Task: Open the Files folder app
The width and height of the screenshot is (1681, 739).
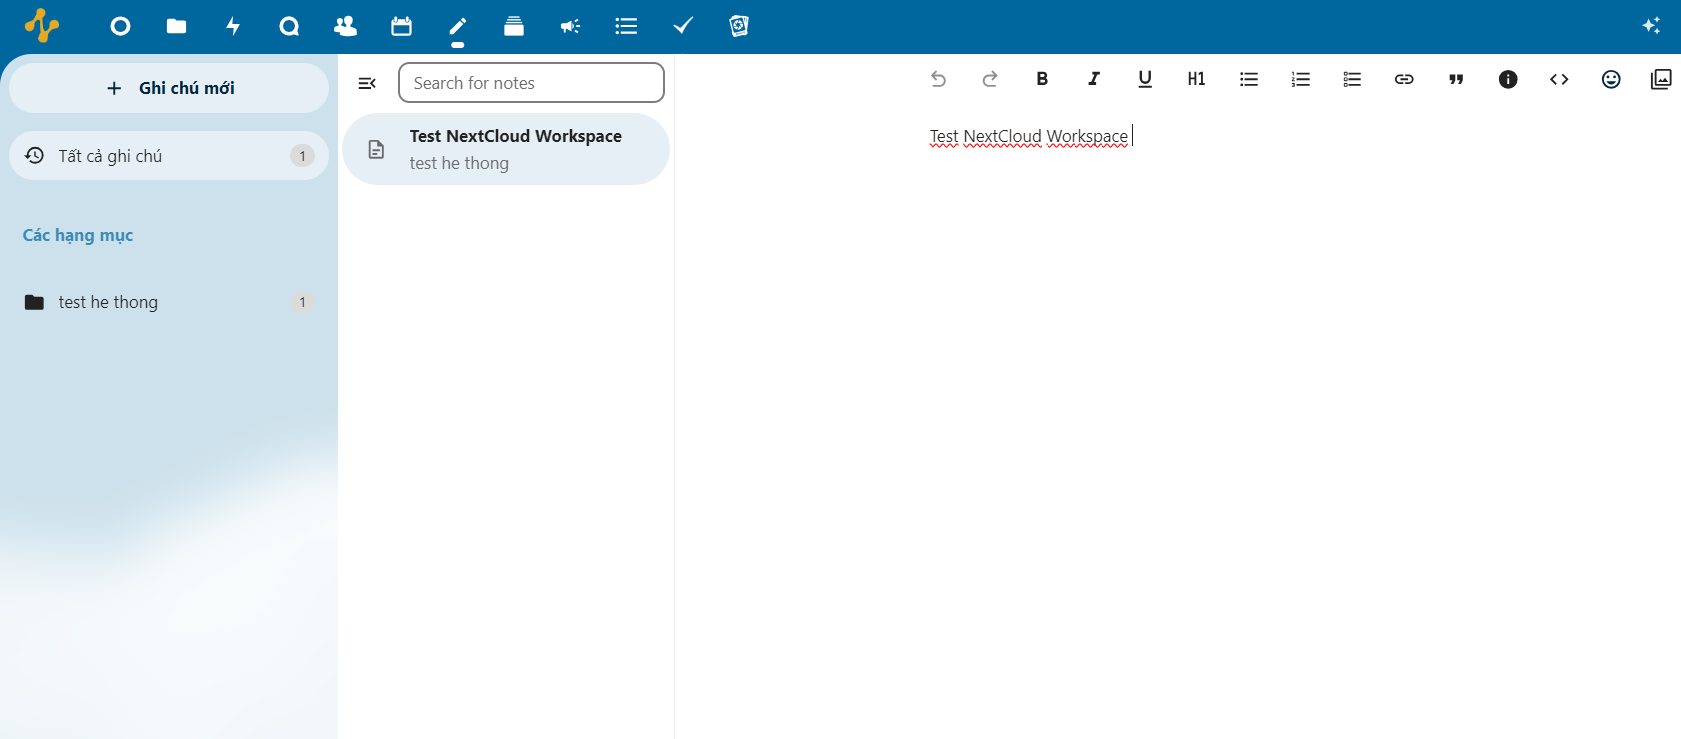Action: (x=176, y=26)
